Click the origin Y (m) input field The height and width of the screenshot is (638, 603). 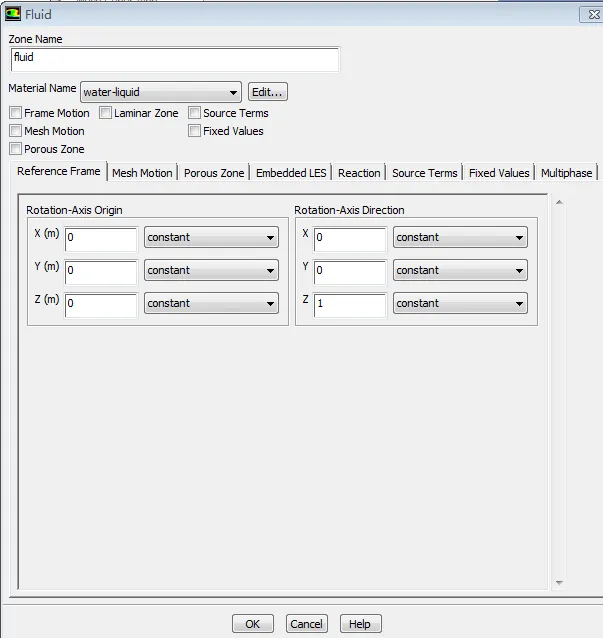pyautogui.click(x=101, y=272)
